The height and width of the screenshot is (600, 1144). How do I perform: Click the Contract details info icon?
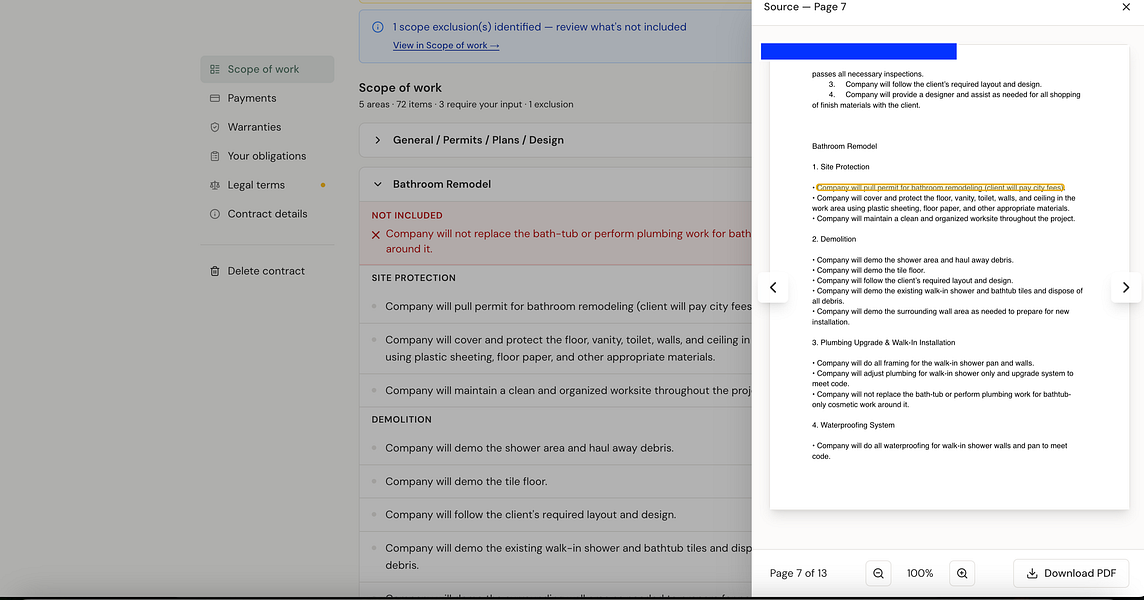point(214,214)
